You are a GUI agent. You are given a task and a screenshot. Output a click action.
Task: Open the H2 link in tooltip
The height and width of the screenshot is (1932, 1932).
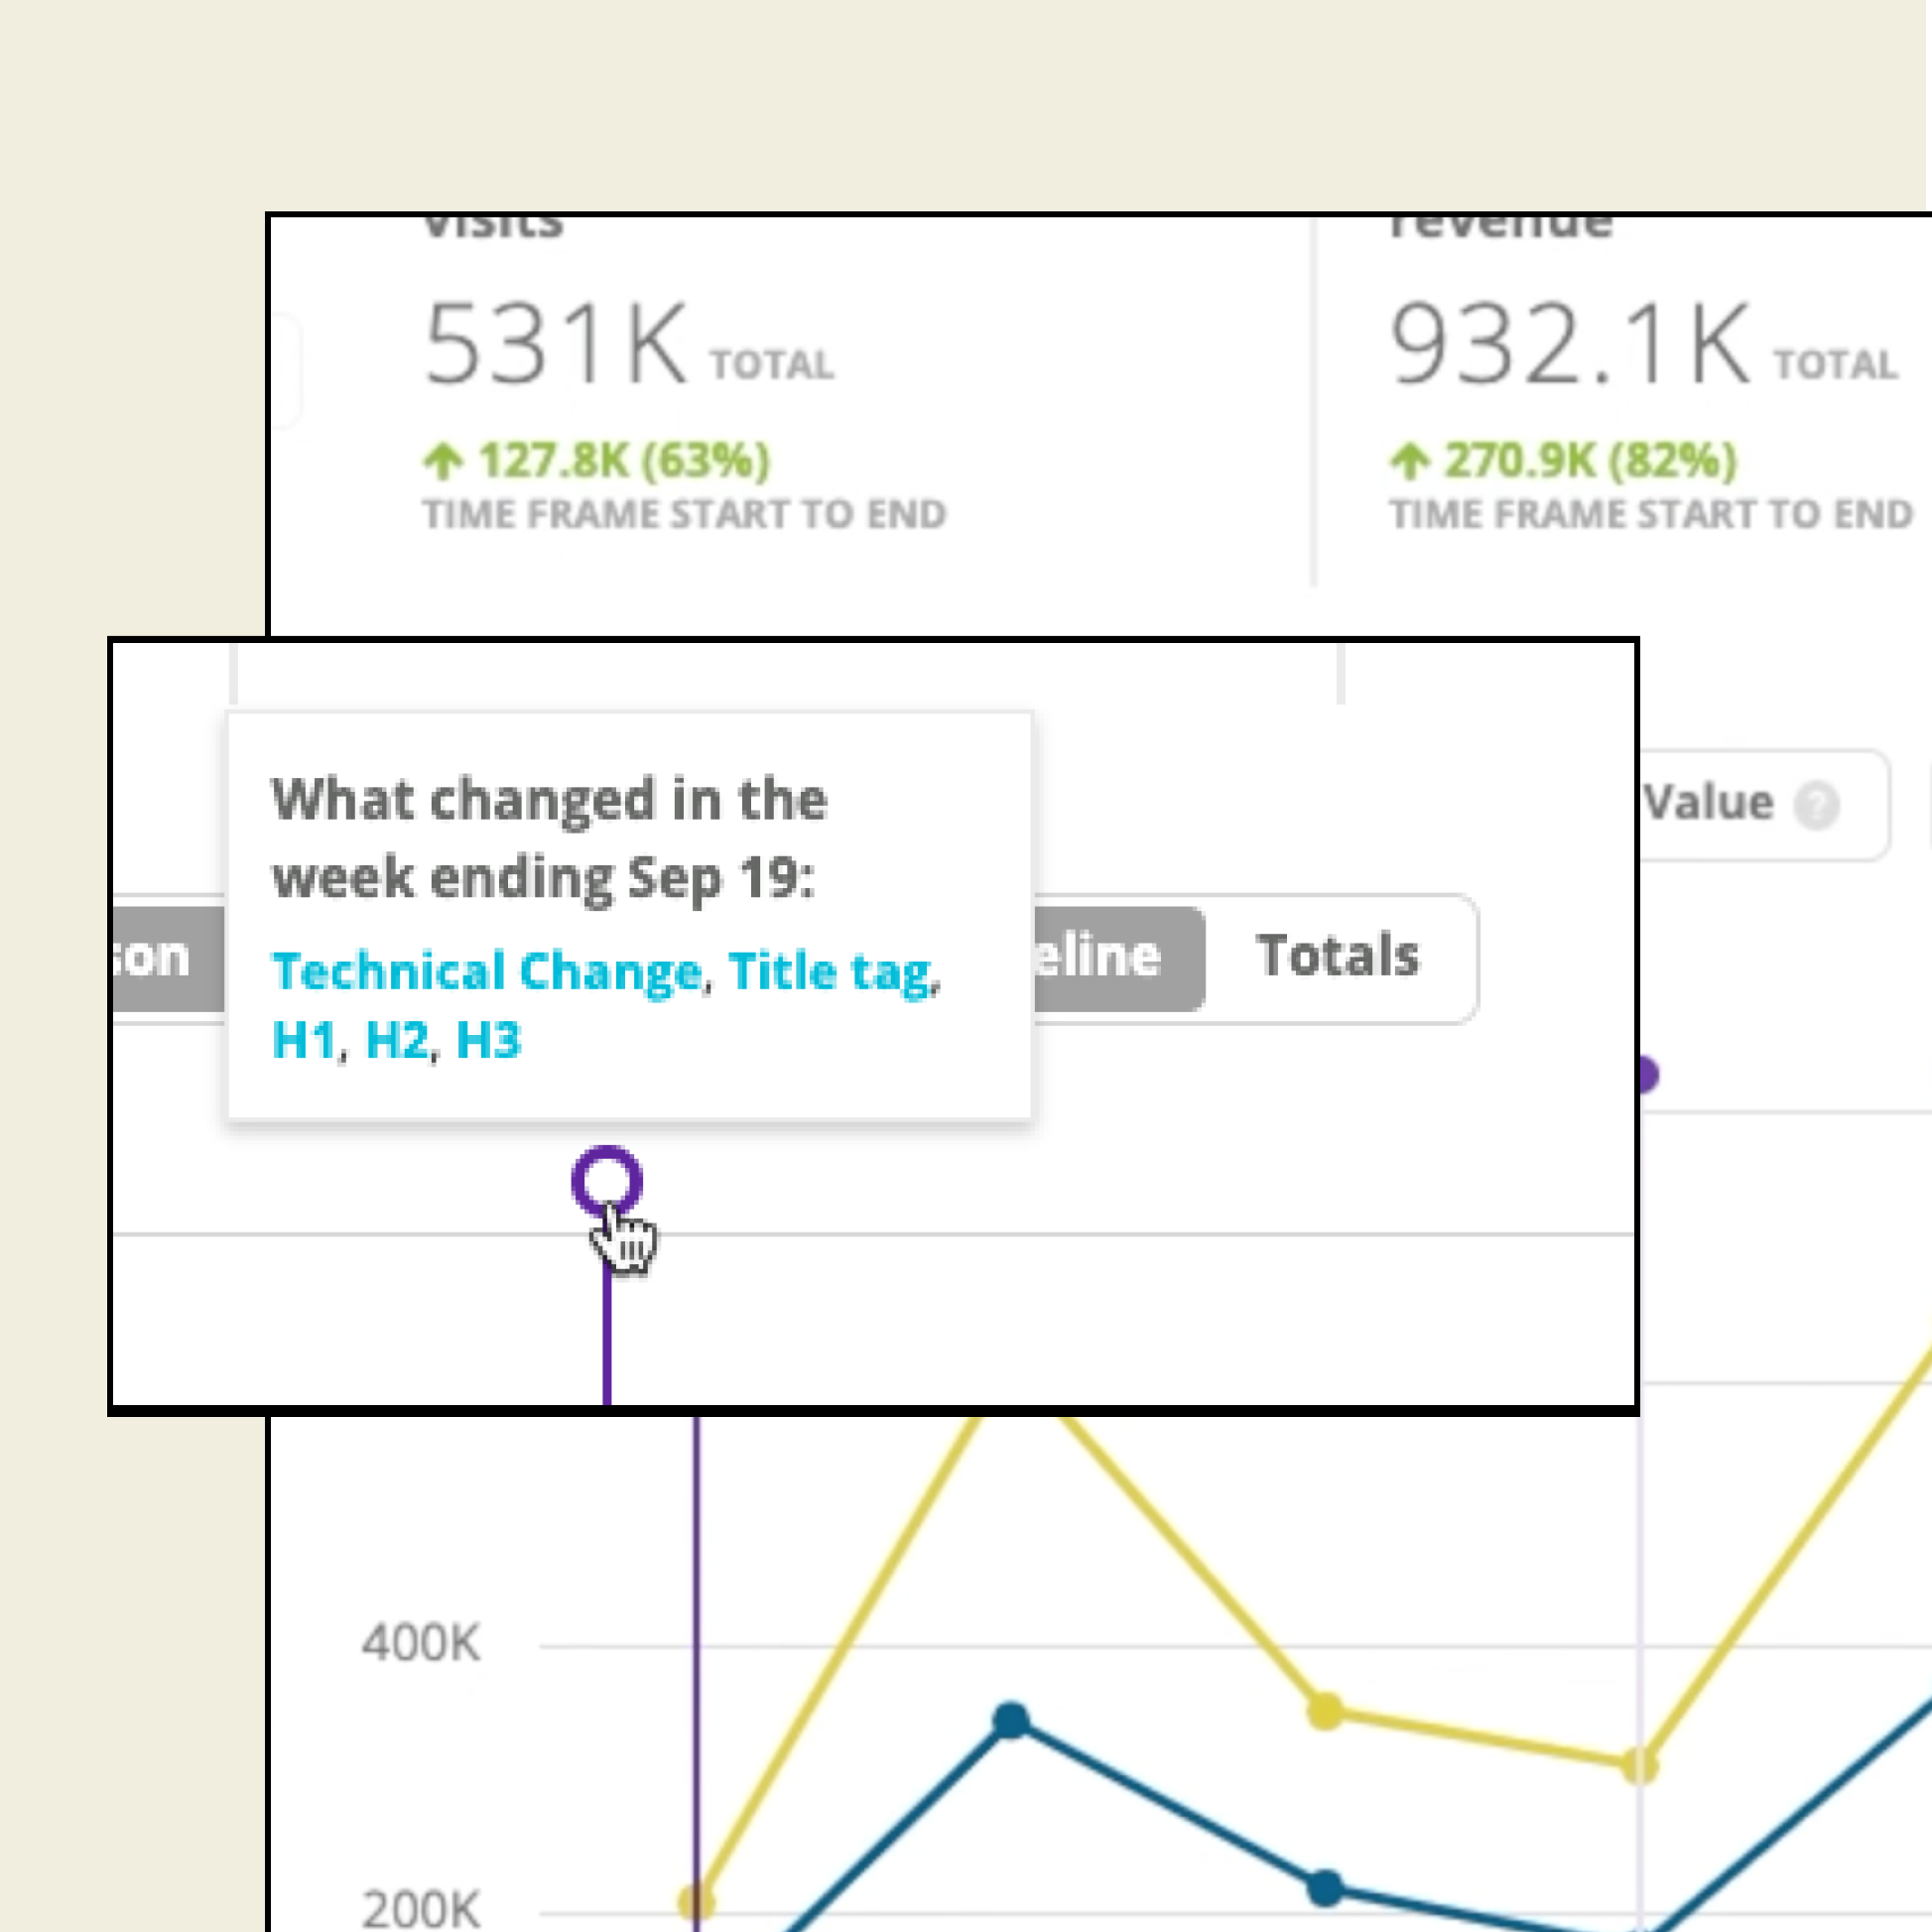(x=397, y=1040)
